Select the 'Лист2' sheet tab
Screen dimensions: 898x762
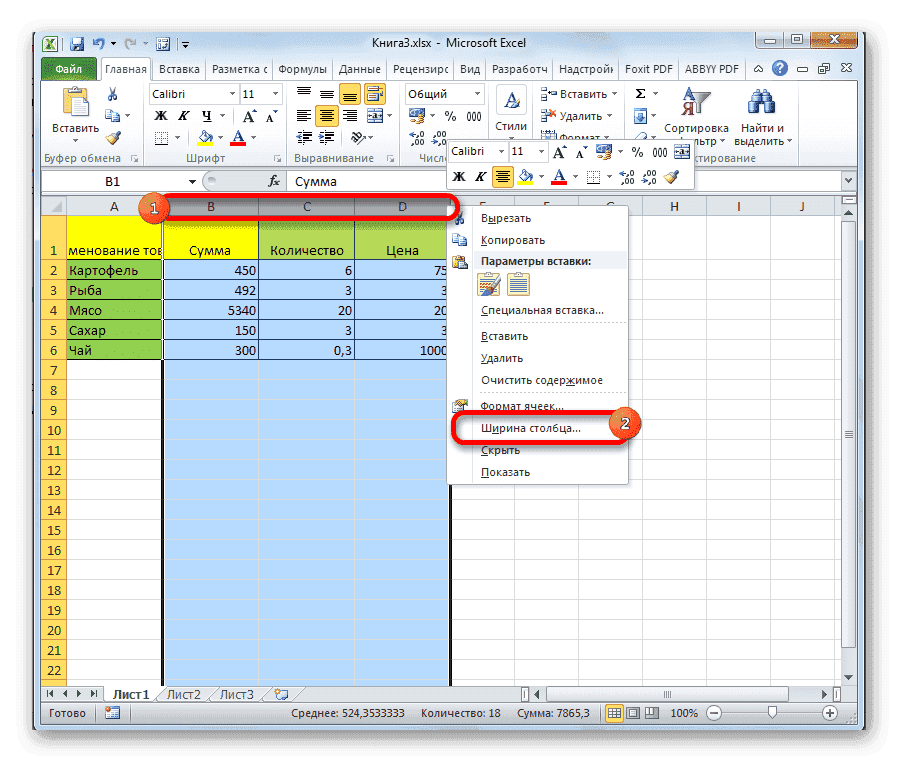(x=183, y=694)
